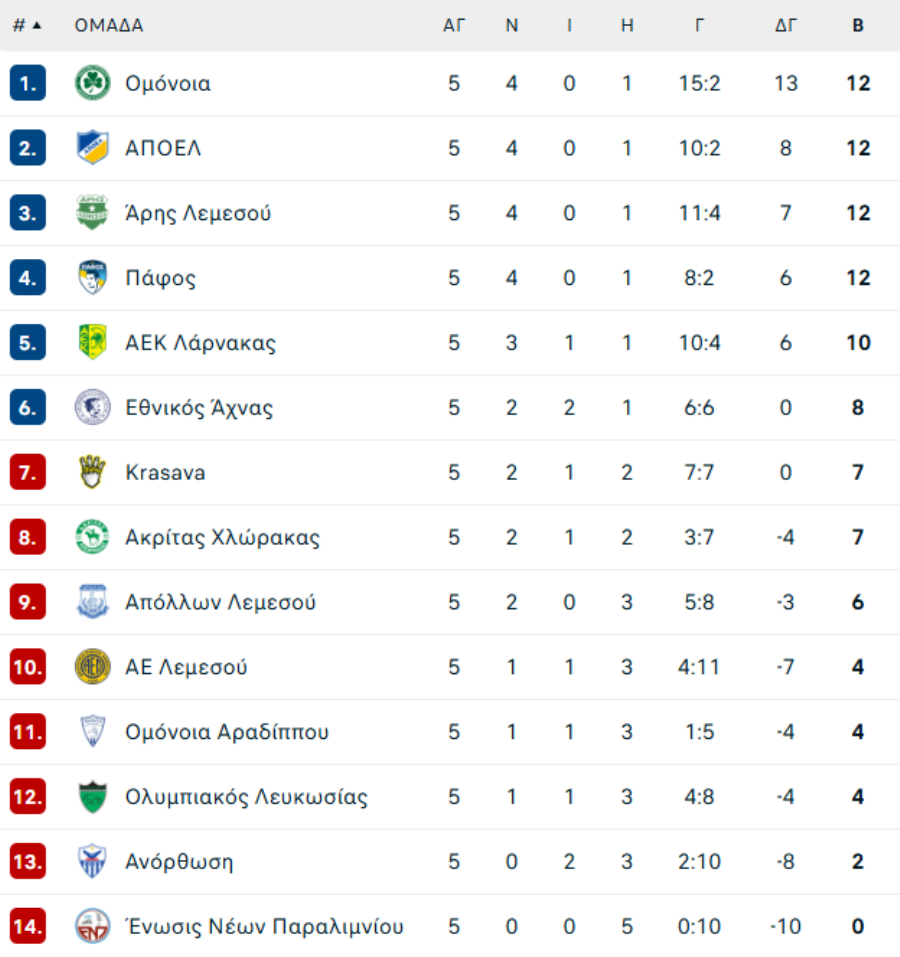Open the Απόλλων Λεμεσού team link
This screenshot has height=957, width=900.
(x=220, y=602)
